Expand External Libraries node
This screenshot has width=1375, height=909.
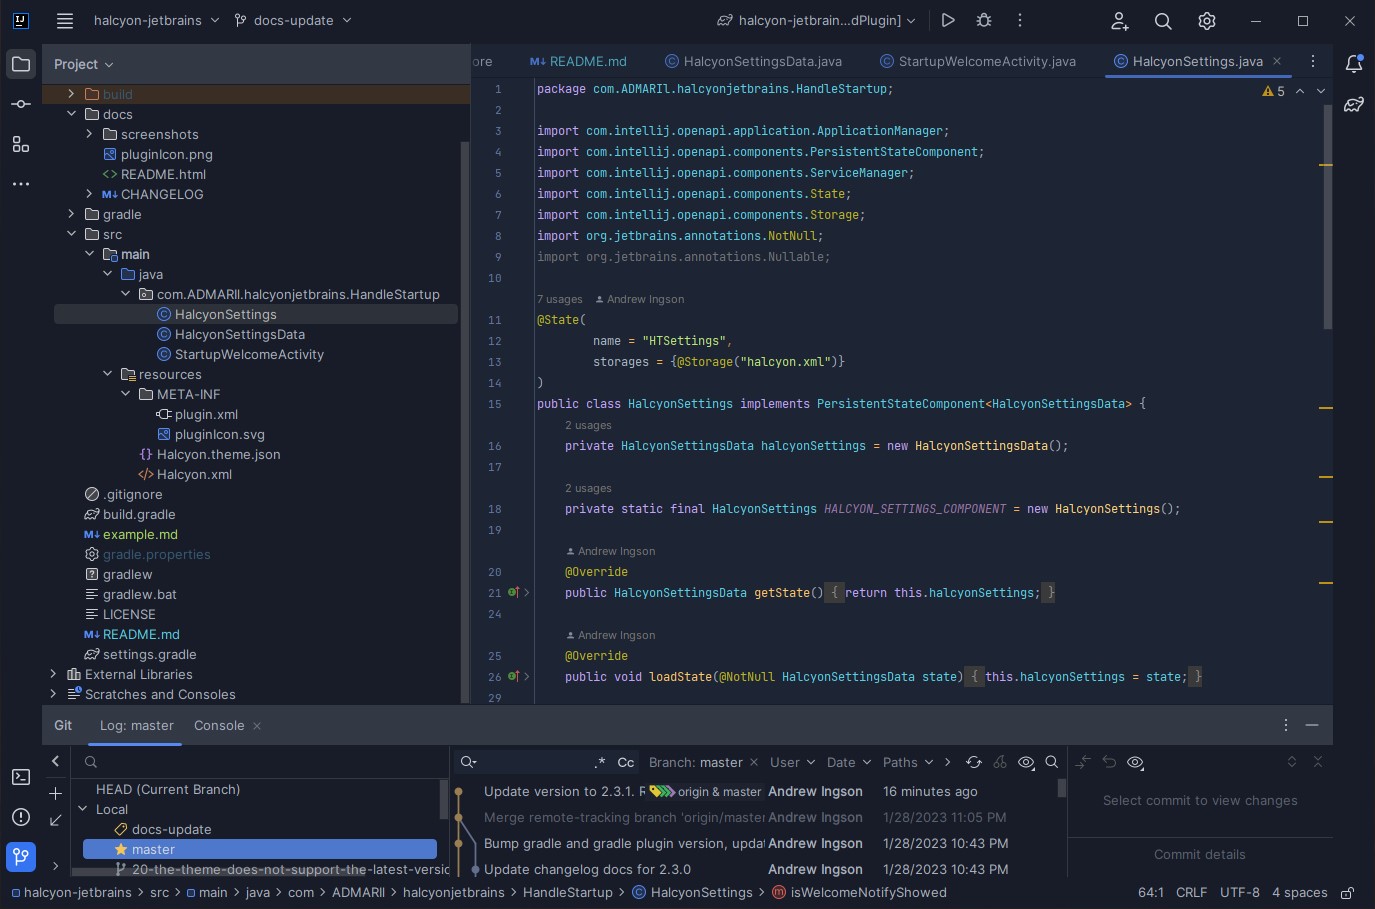(53, 674)
